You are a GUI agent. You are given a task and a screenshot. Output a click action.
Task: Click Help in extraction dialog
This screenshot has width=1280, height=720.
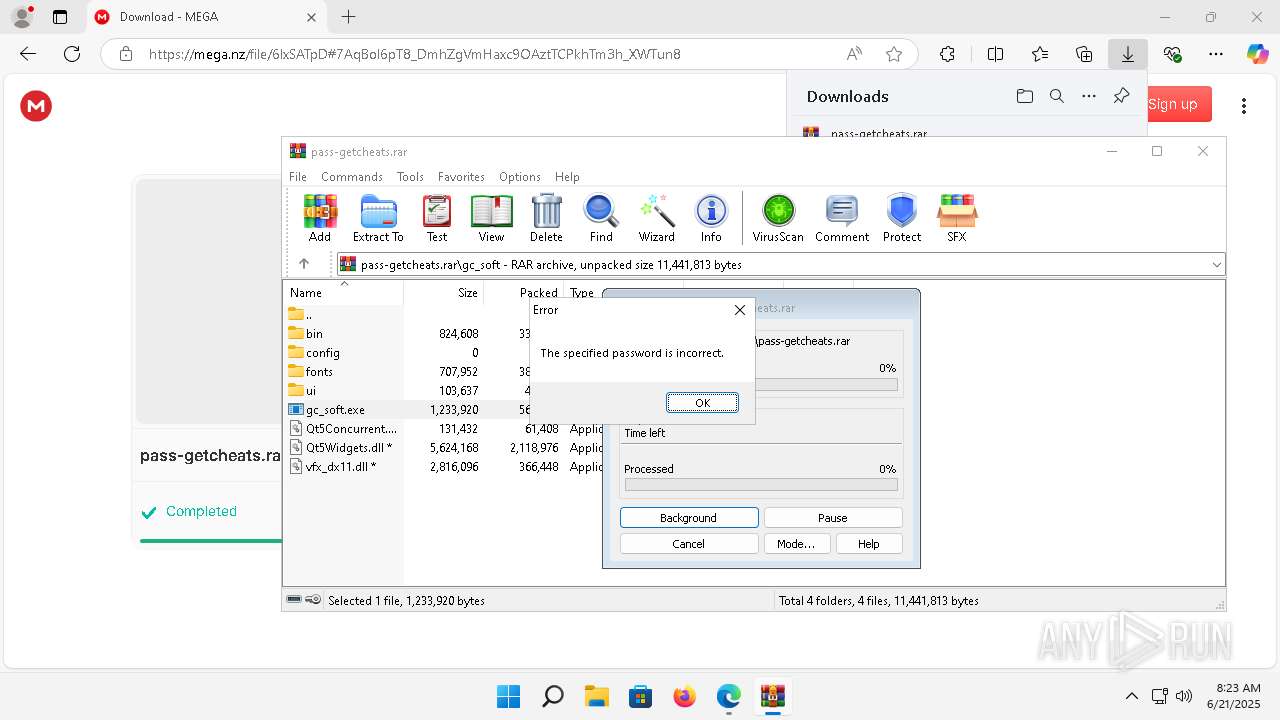(869, 544)
